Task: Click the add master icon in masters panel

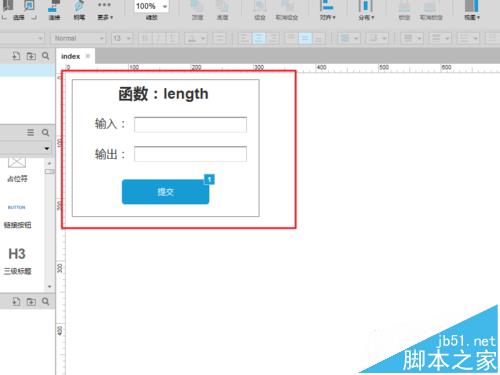Action: coord(16,302)
